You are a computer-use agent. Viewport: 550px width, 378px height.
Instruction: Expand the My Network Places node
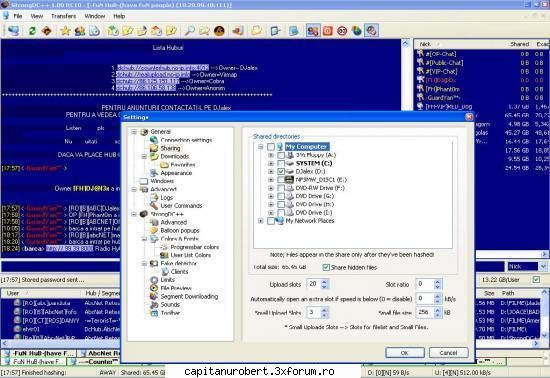[x=261, y=221]
